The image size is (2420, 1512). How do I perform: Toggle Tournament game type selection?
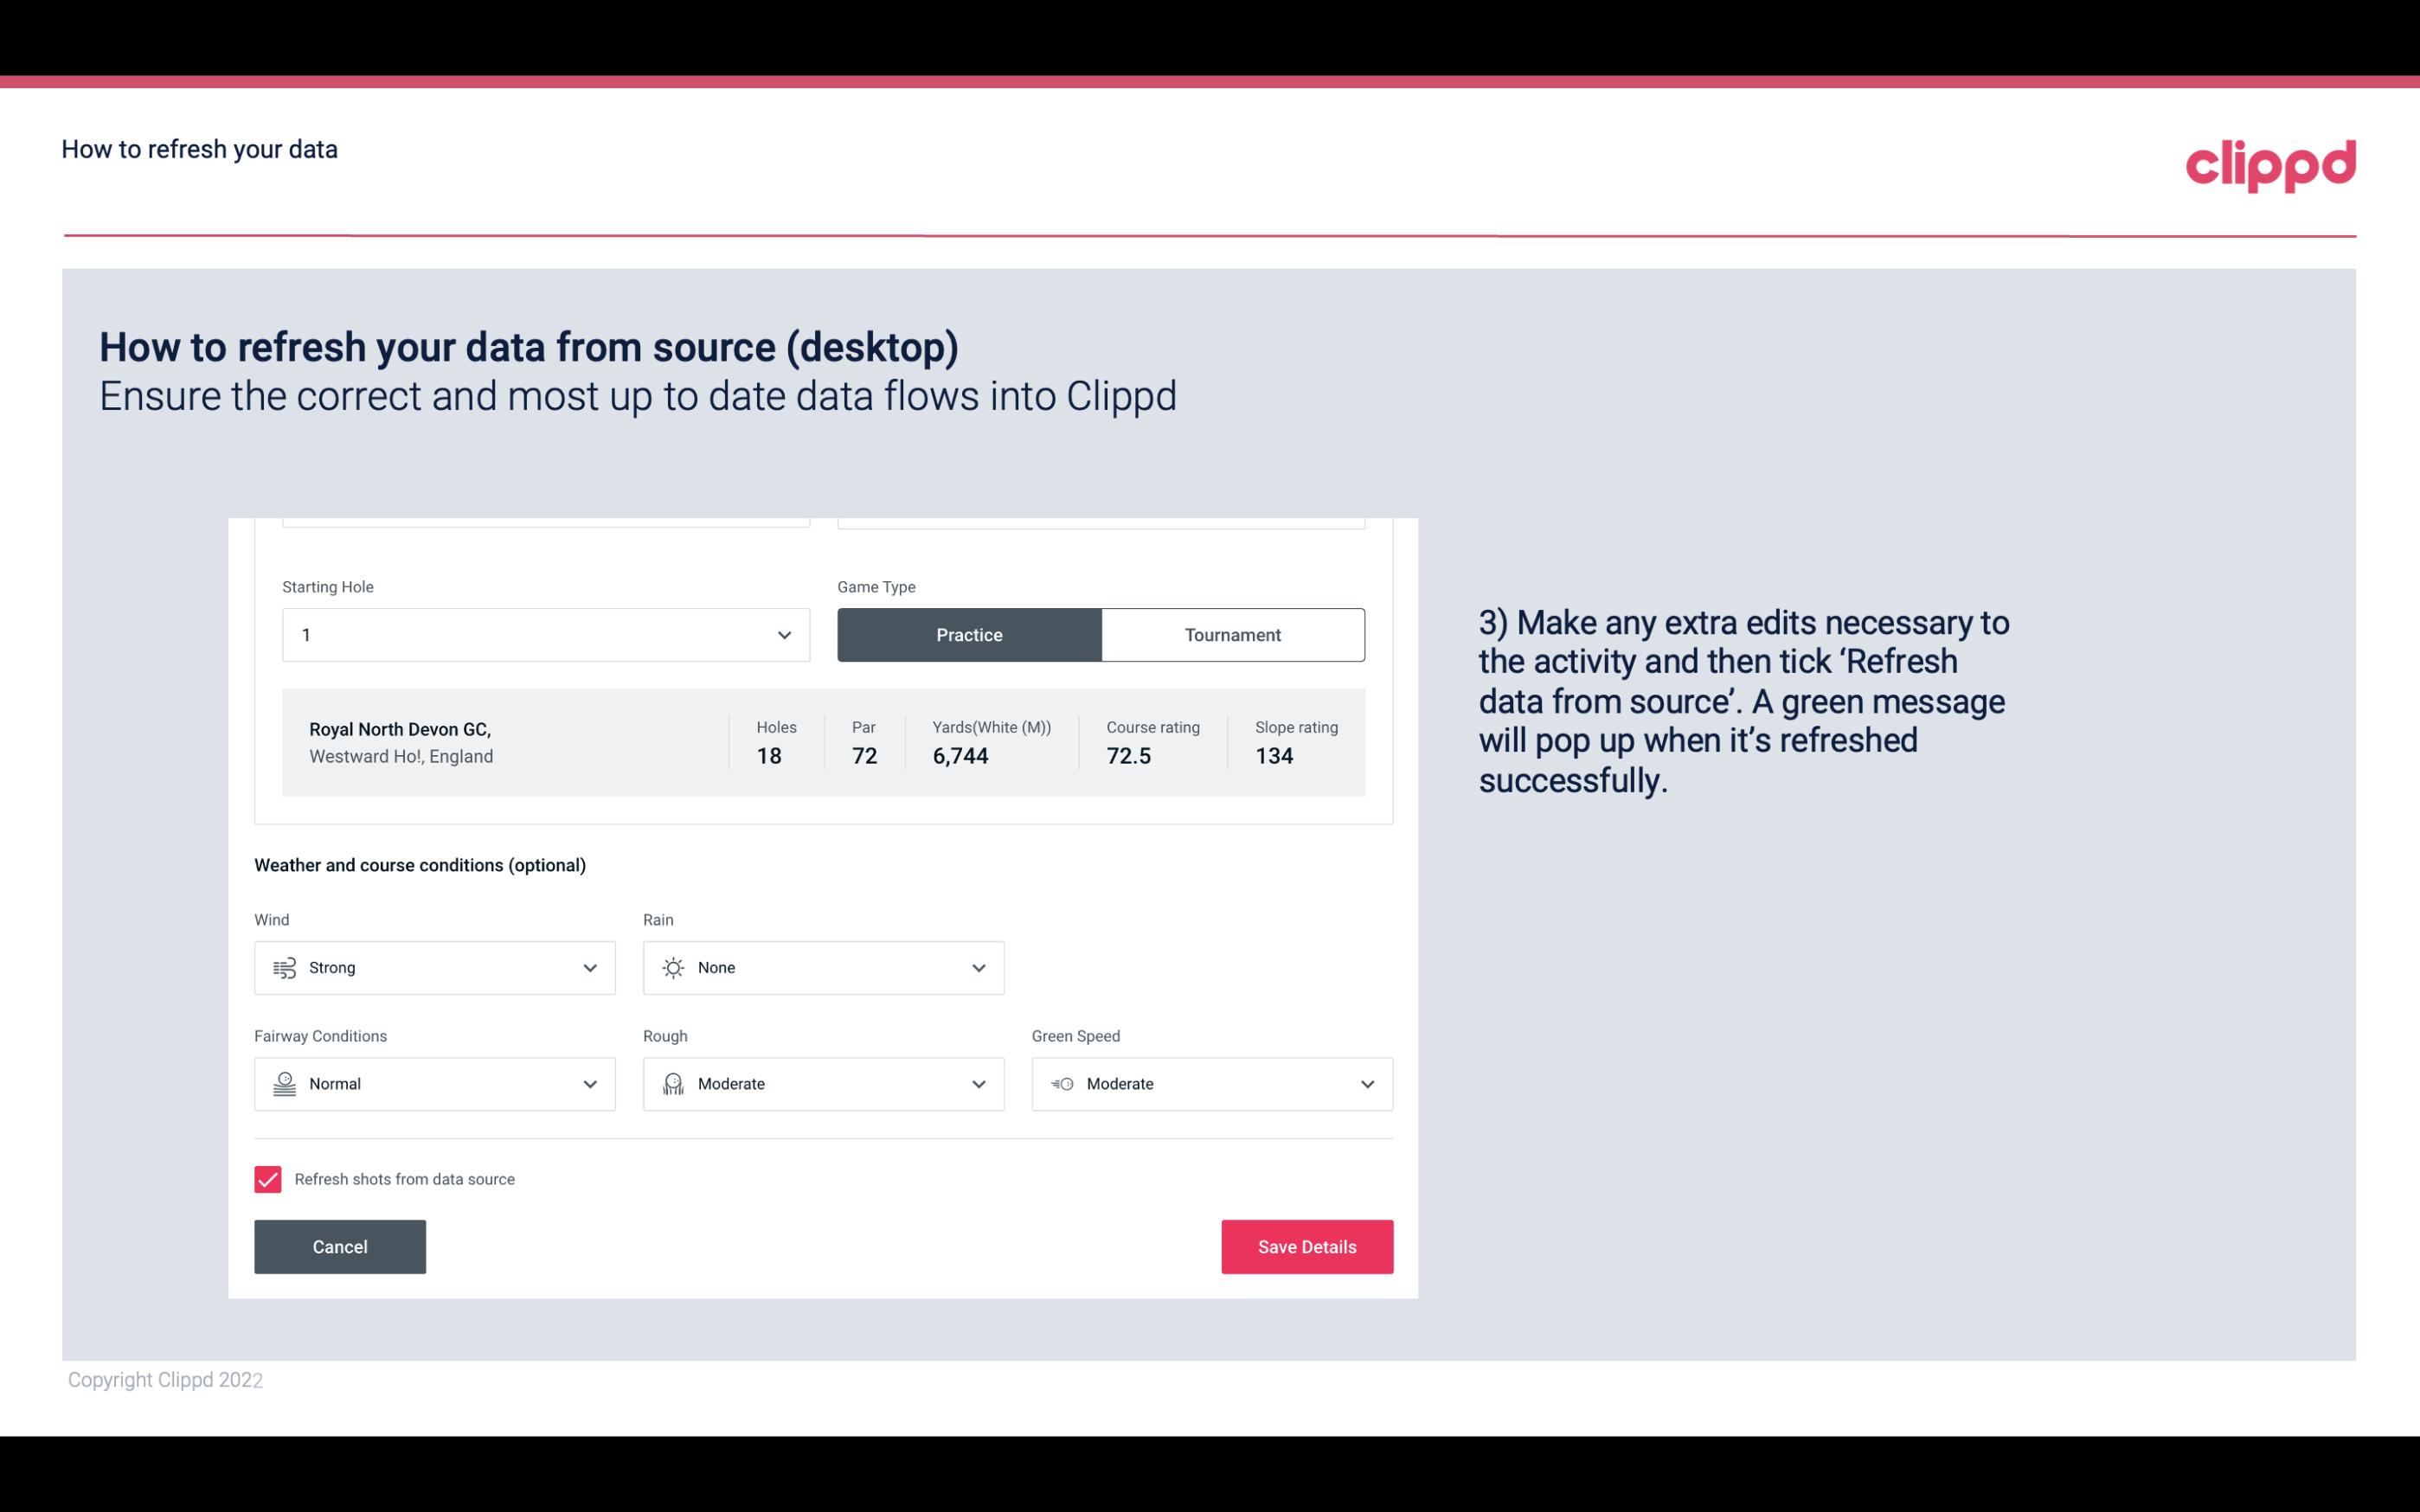point(1232,634)
